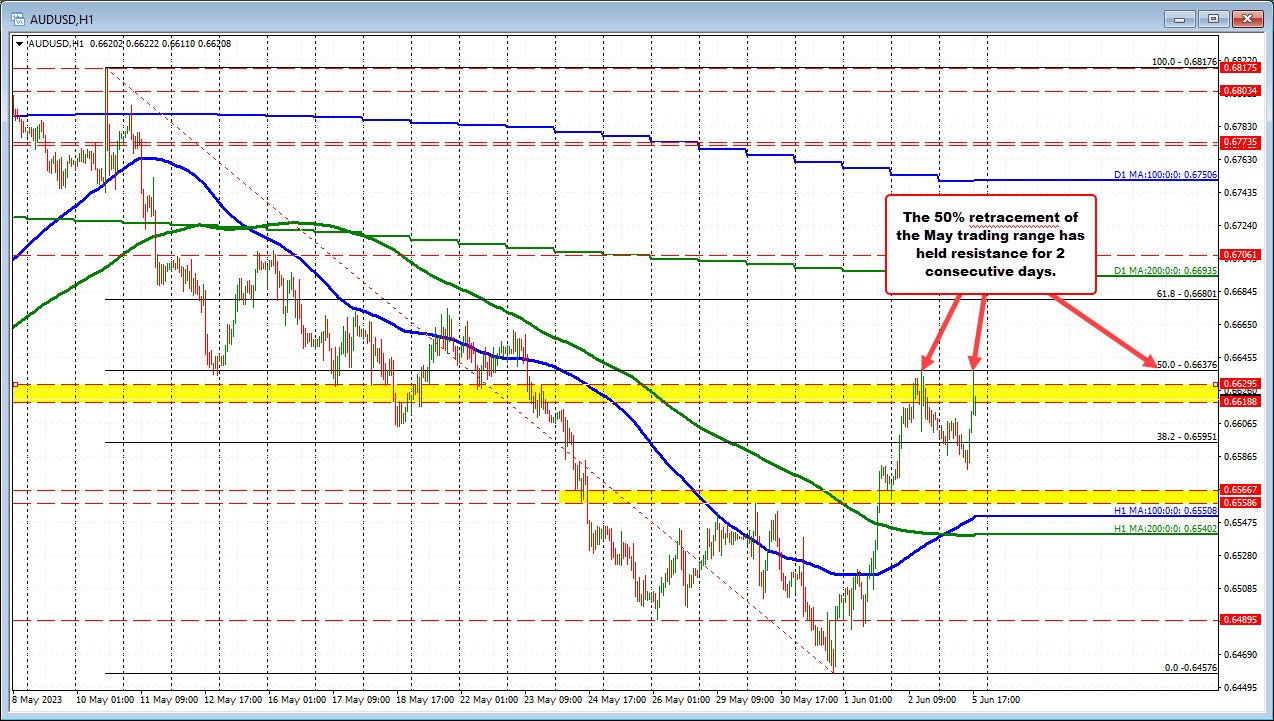
Task: Click the H1 MA:200 0.65402 label
Action: pyautogui.click(x=1165, y=527)
